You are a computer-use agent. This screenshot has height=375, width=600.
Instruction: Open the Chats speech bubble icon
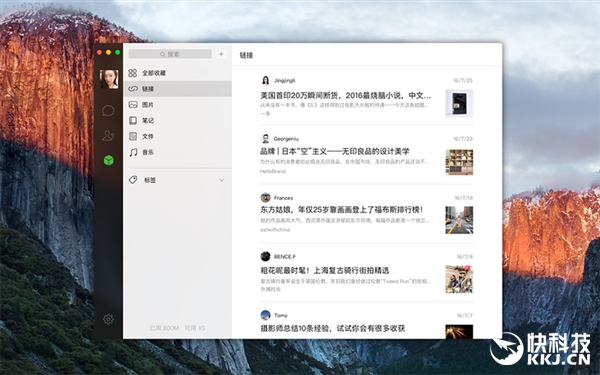coord(108,111)
